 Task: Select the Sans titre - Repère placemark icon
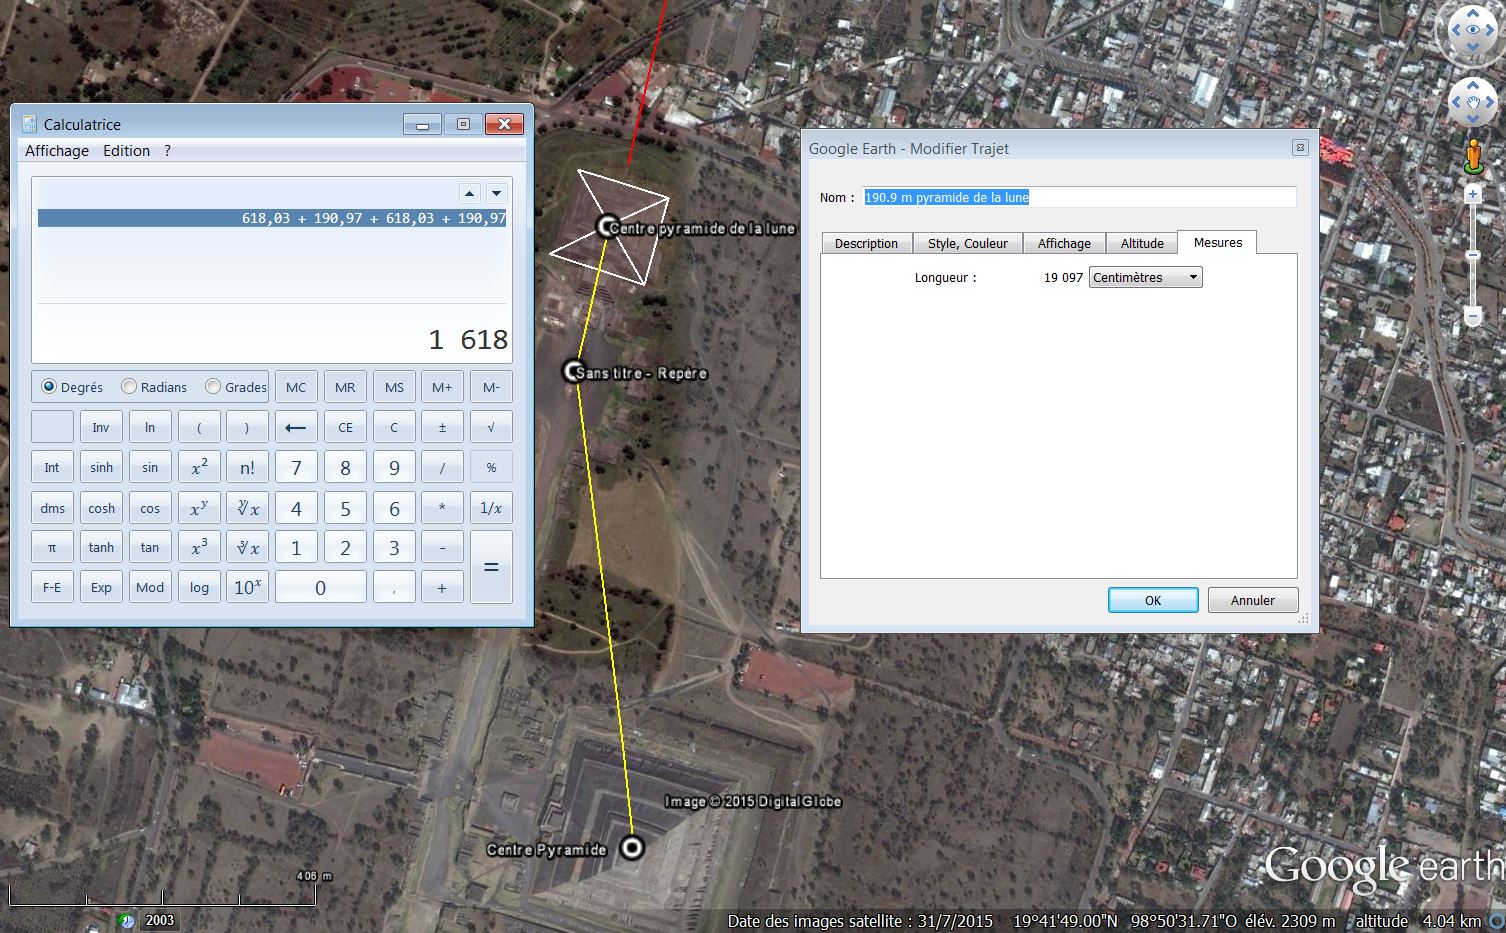coord(573,372)
